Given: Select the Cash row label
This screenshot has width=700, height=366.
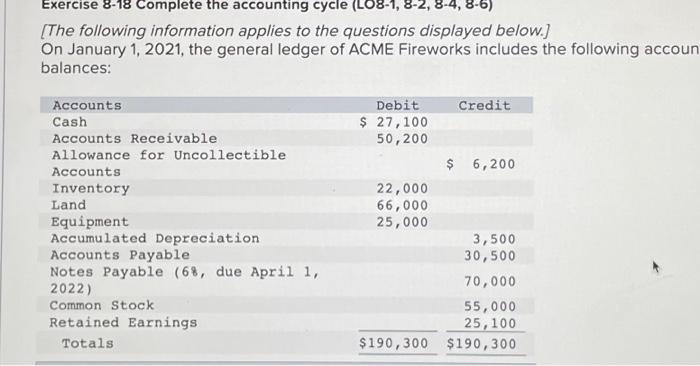Looking at the screenshot, I should [x=70, y=122].
